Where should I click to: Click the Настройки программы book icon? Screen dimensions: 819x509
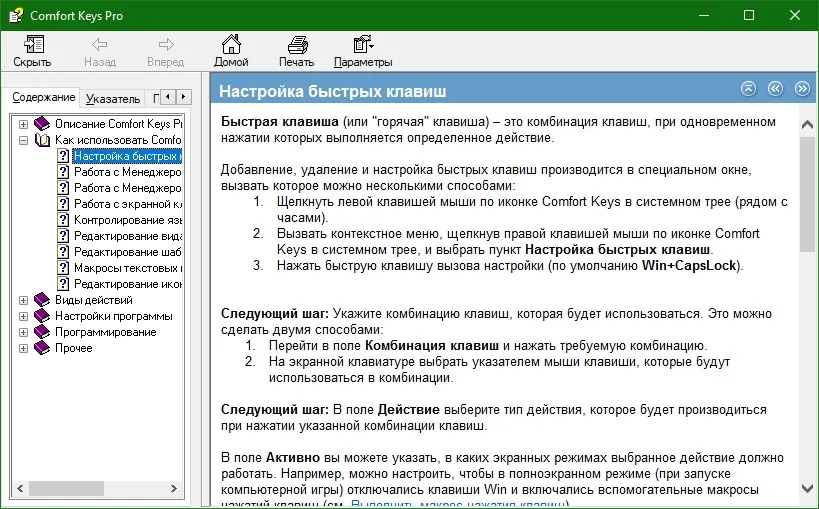click(42, 316)
